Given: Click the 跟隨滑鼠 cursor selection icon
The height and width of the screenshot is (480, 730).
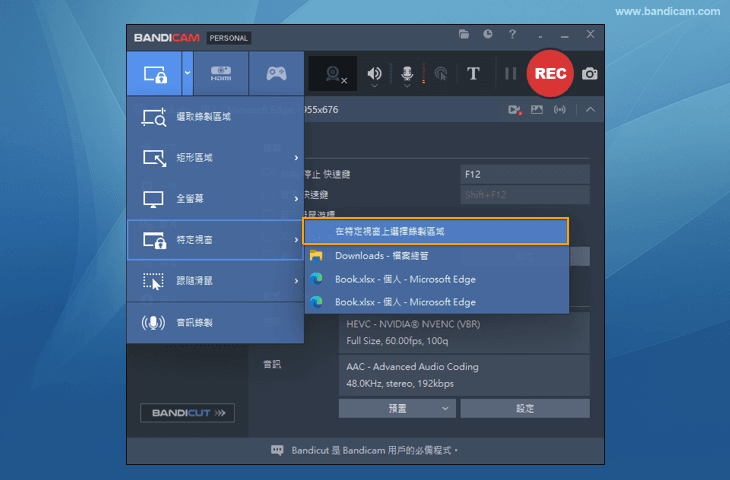Looking at the screenshot, I should (153, 281).
